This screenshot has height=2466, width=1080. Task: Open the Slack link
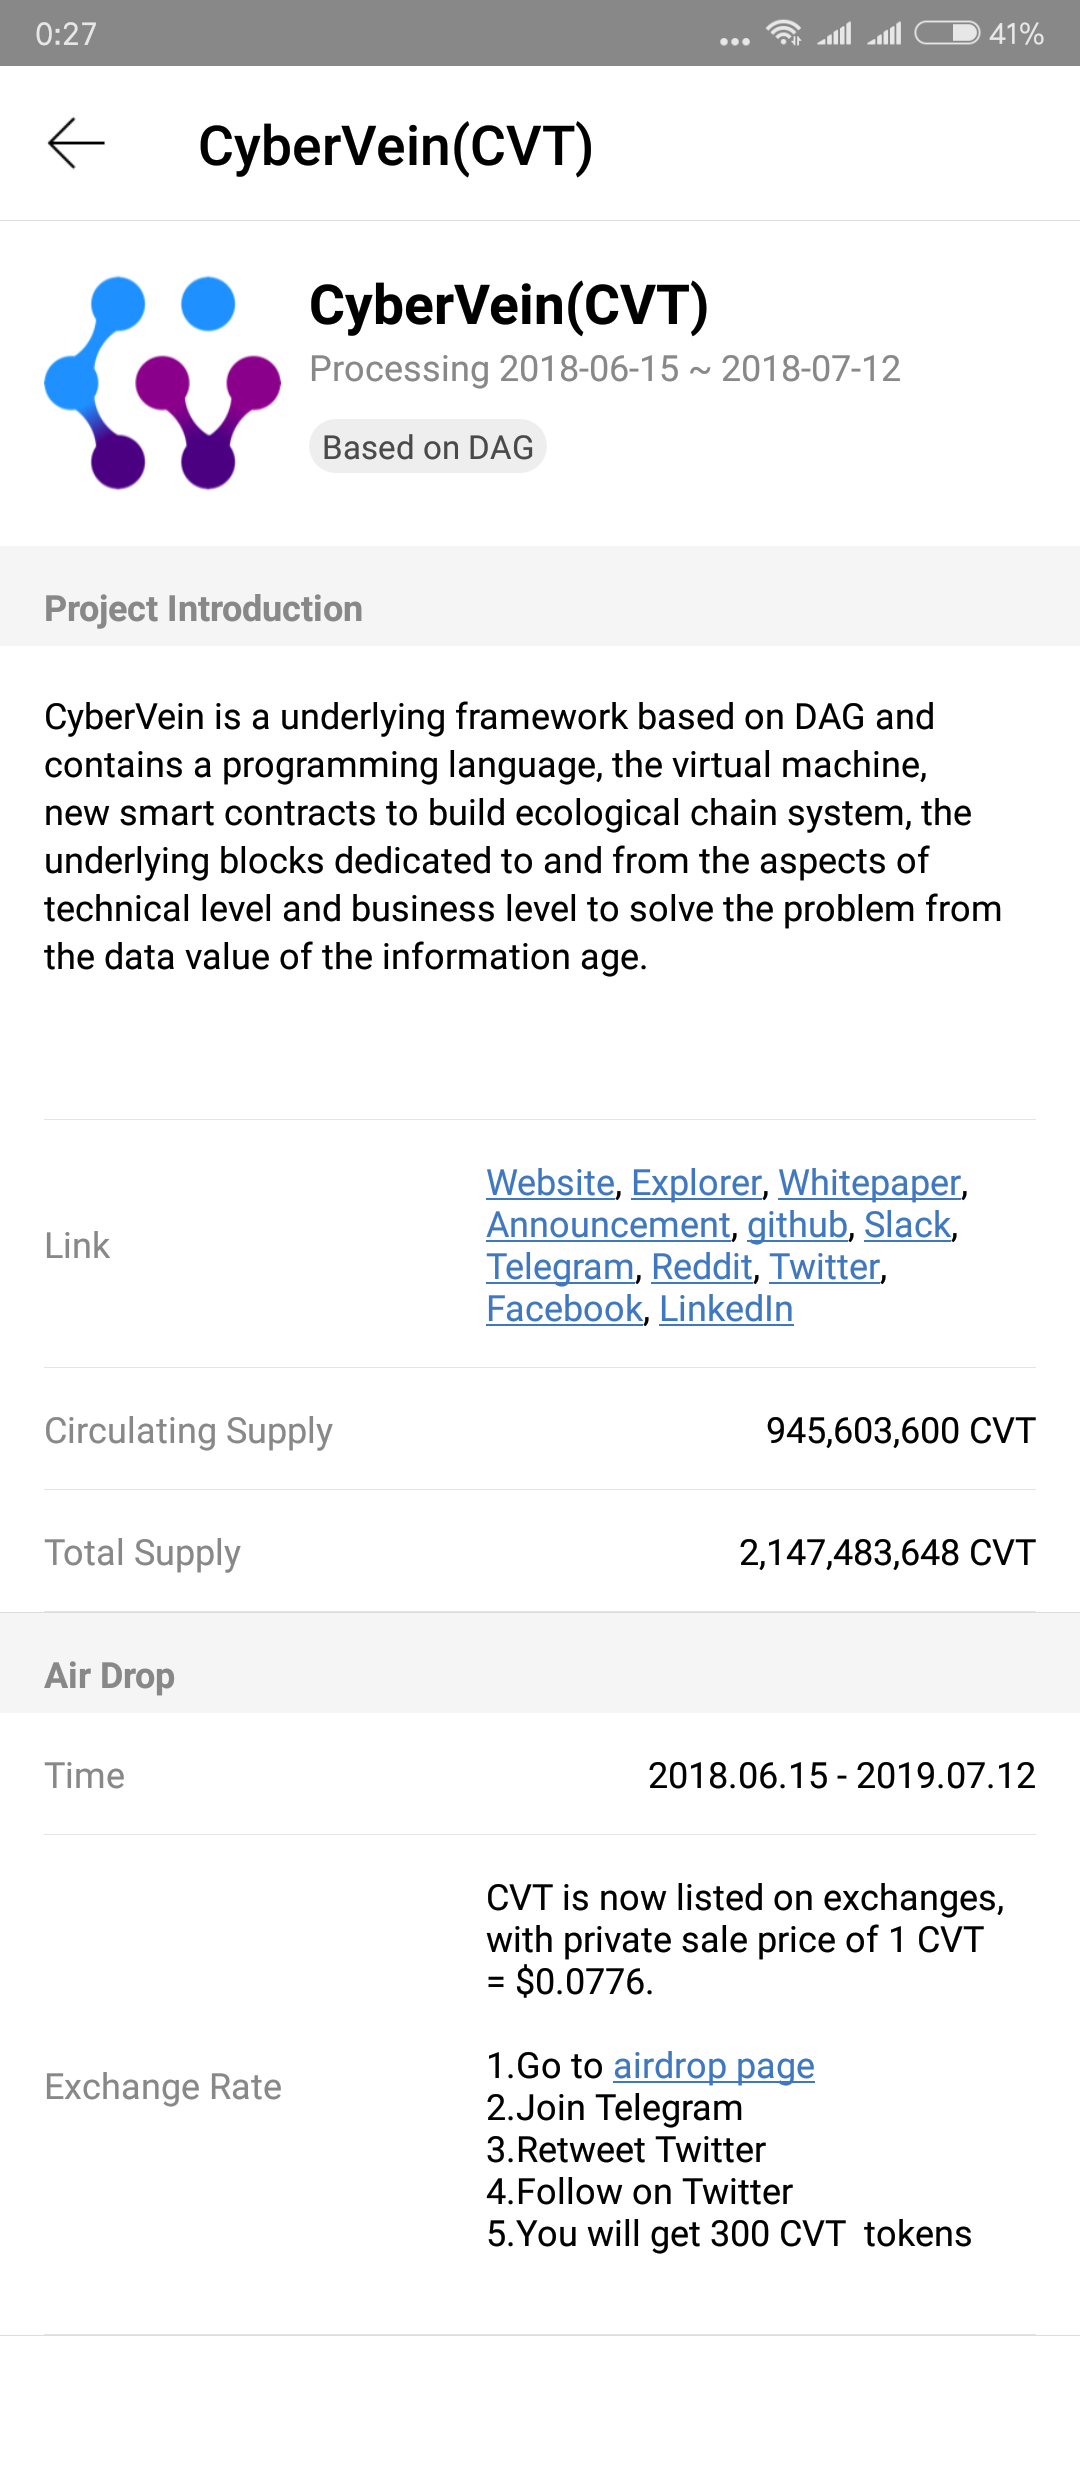pos(907,1225)
